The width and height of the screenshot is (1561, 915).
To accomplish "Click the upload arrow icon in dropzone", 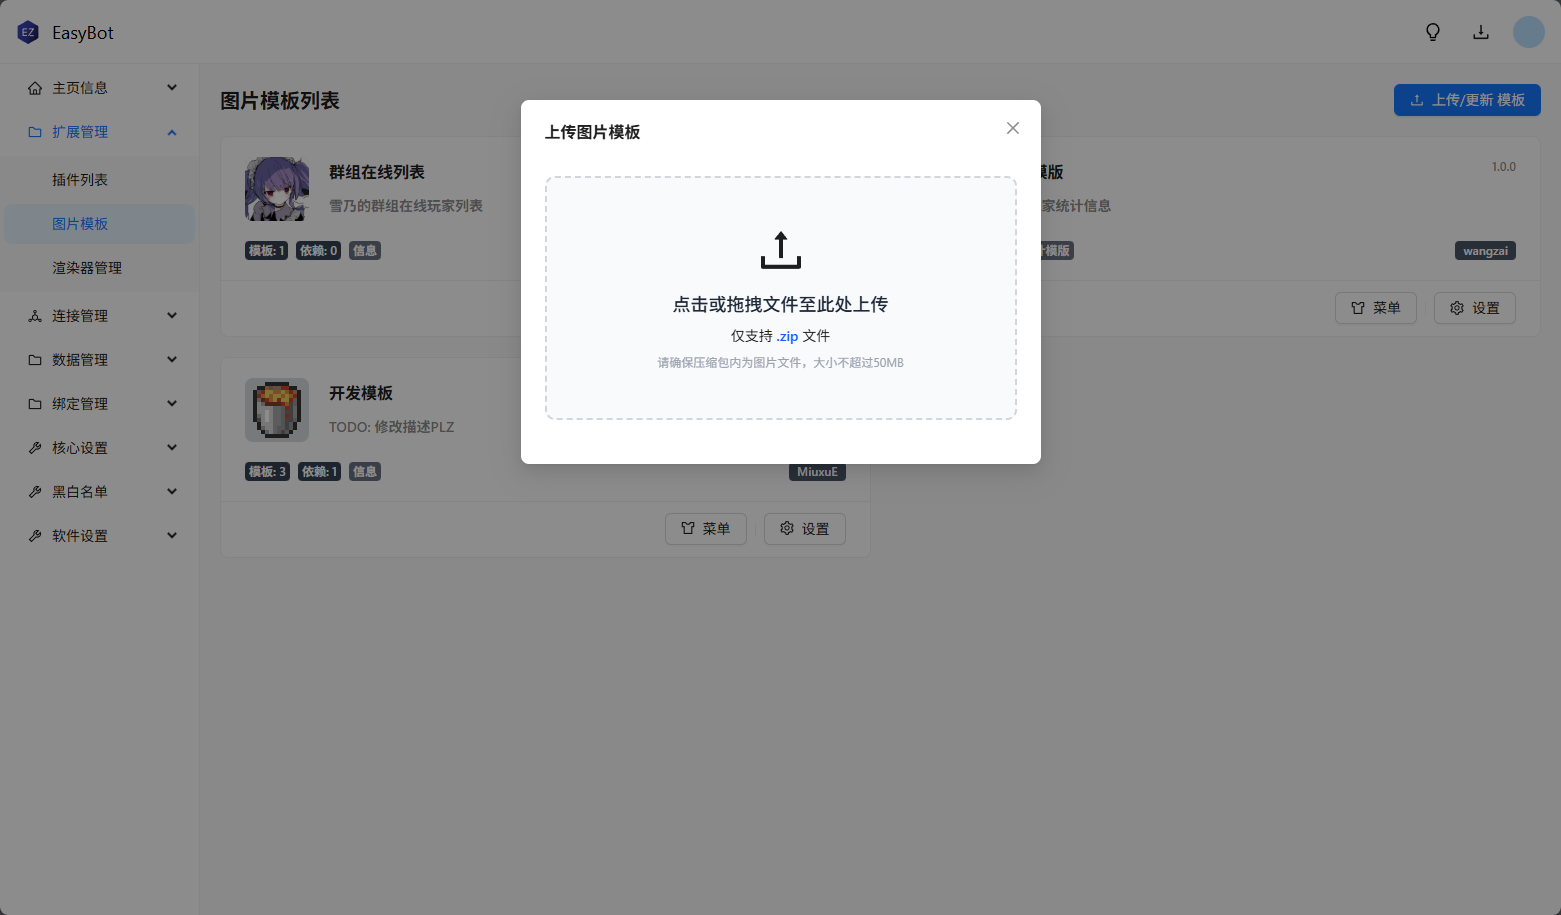I will click(780, 250).
